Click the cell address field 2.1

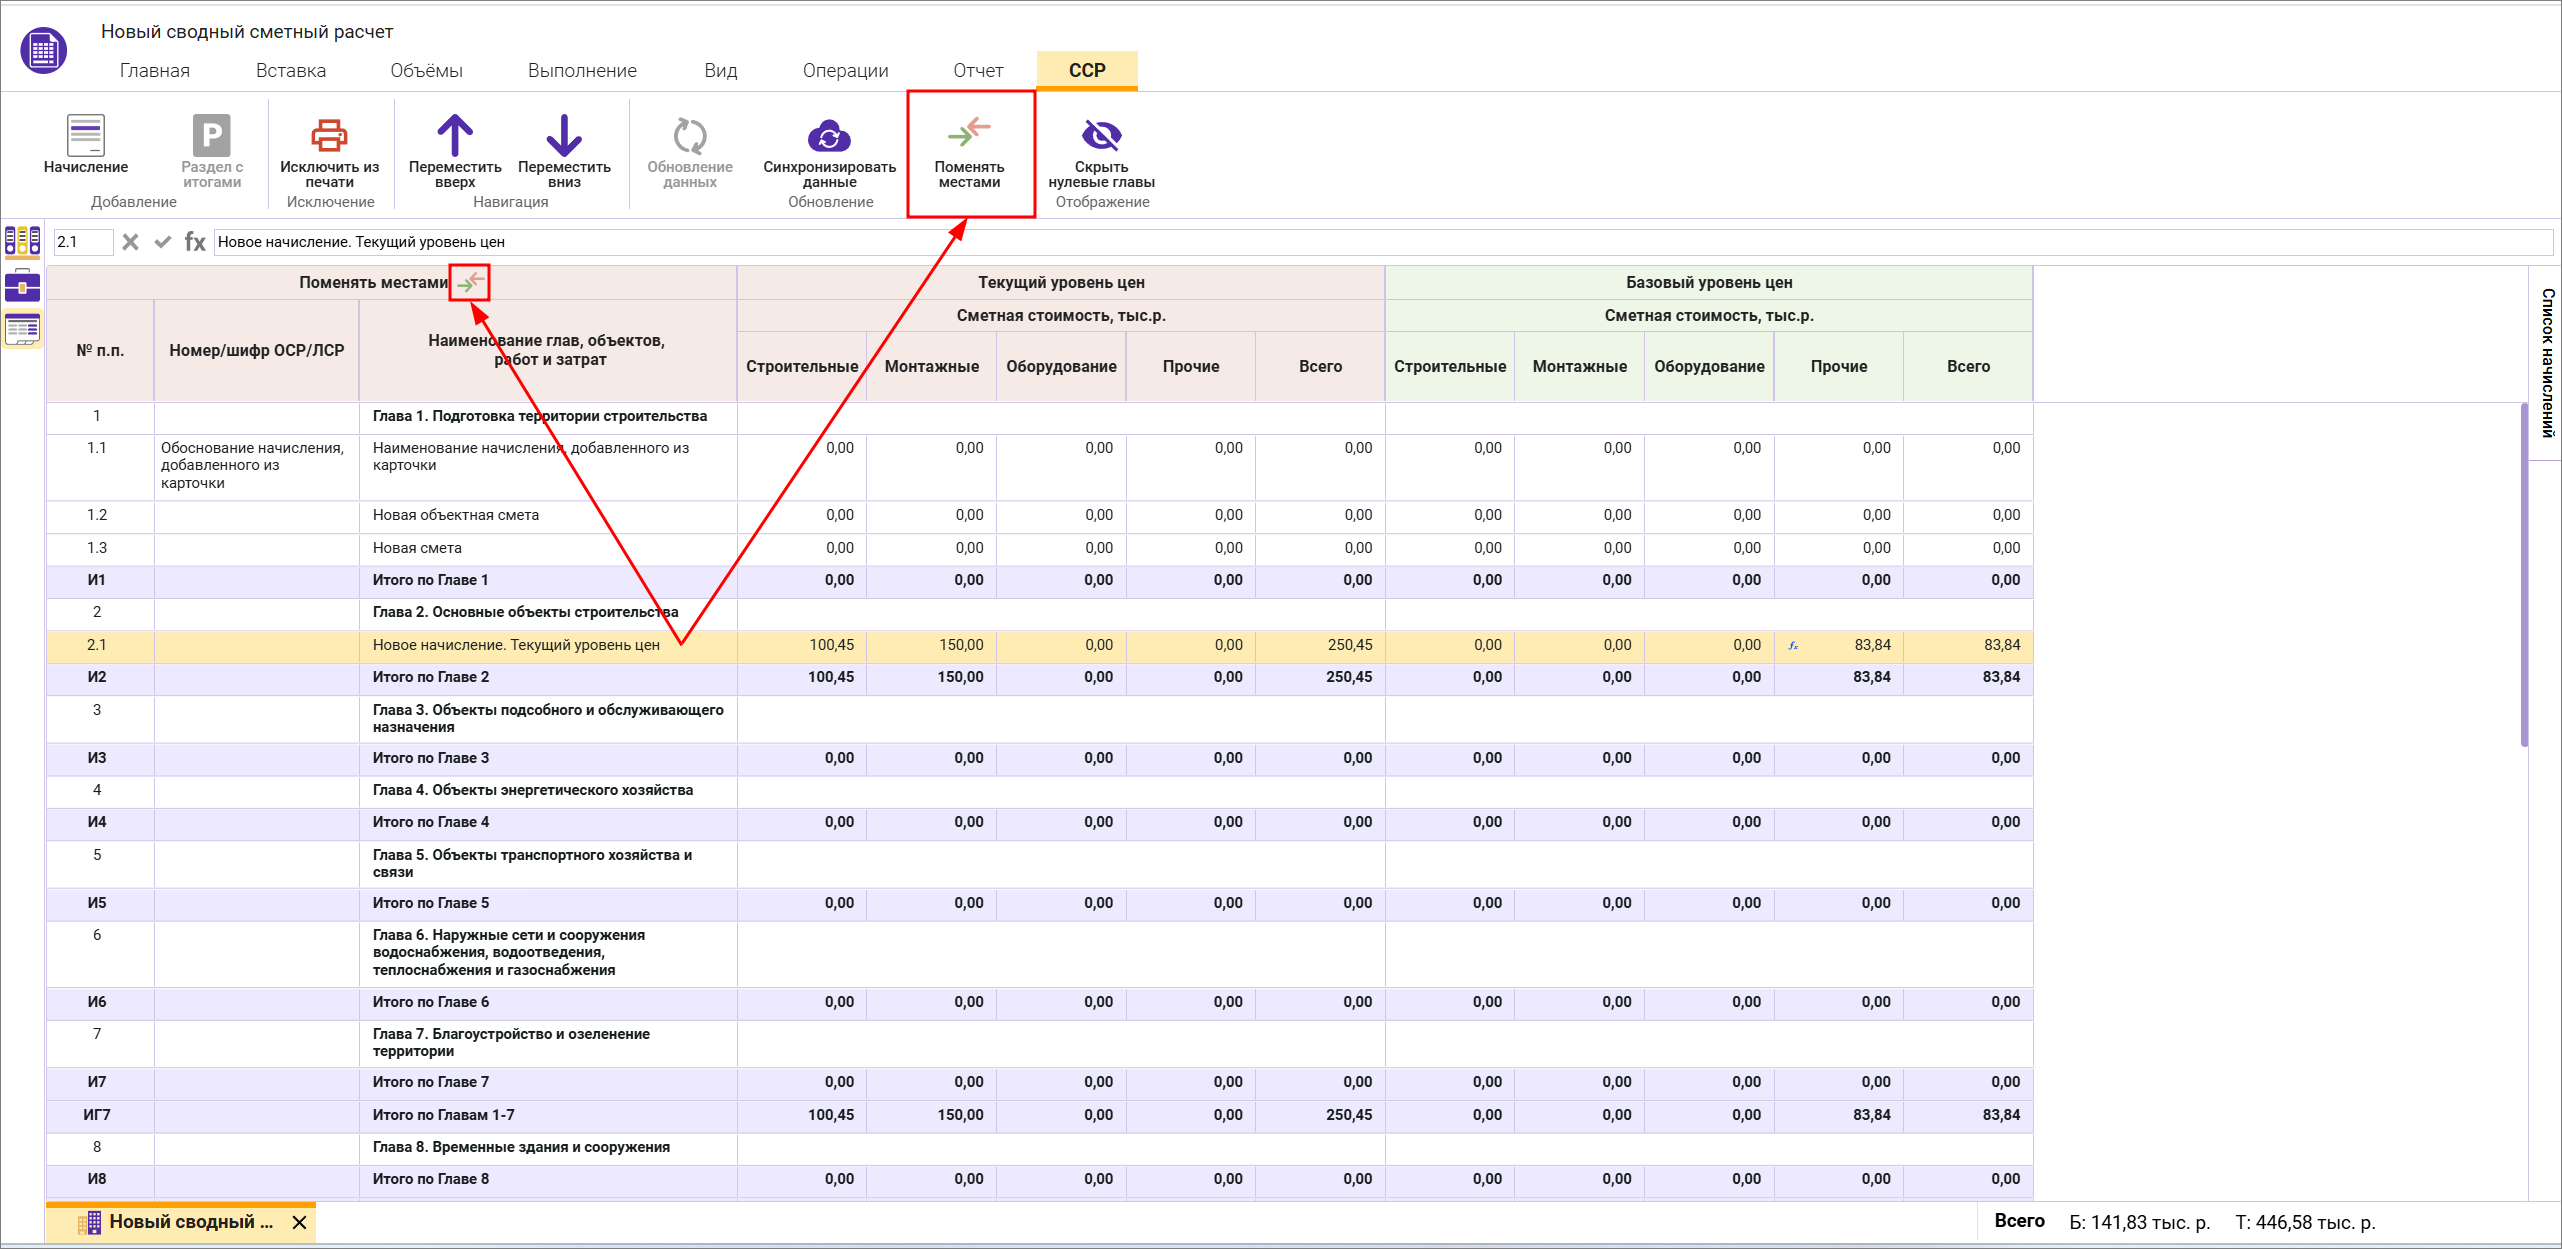[82, 242]
